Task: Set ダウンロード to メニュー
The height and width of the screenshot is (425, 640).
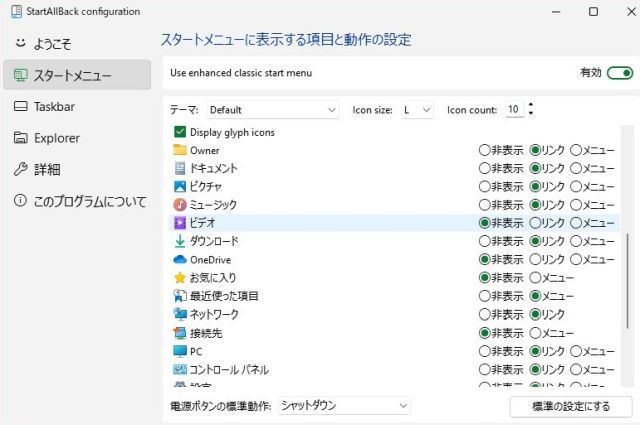Action: point(576,241)
